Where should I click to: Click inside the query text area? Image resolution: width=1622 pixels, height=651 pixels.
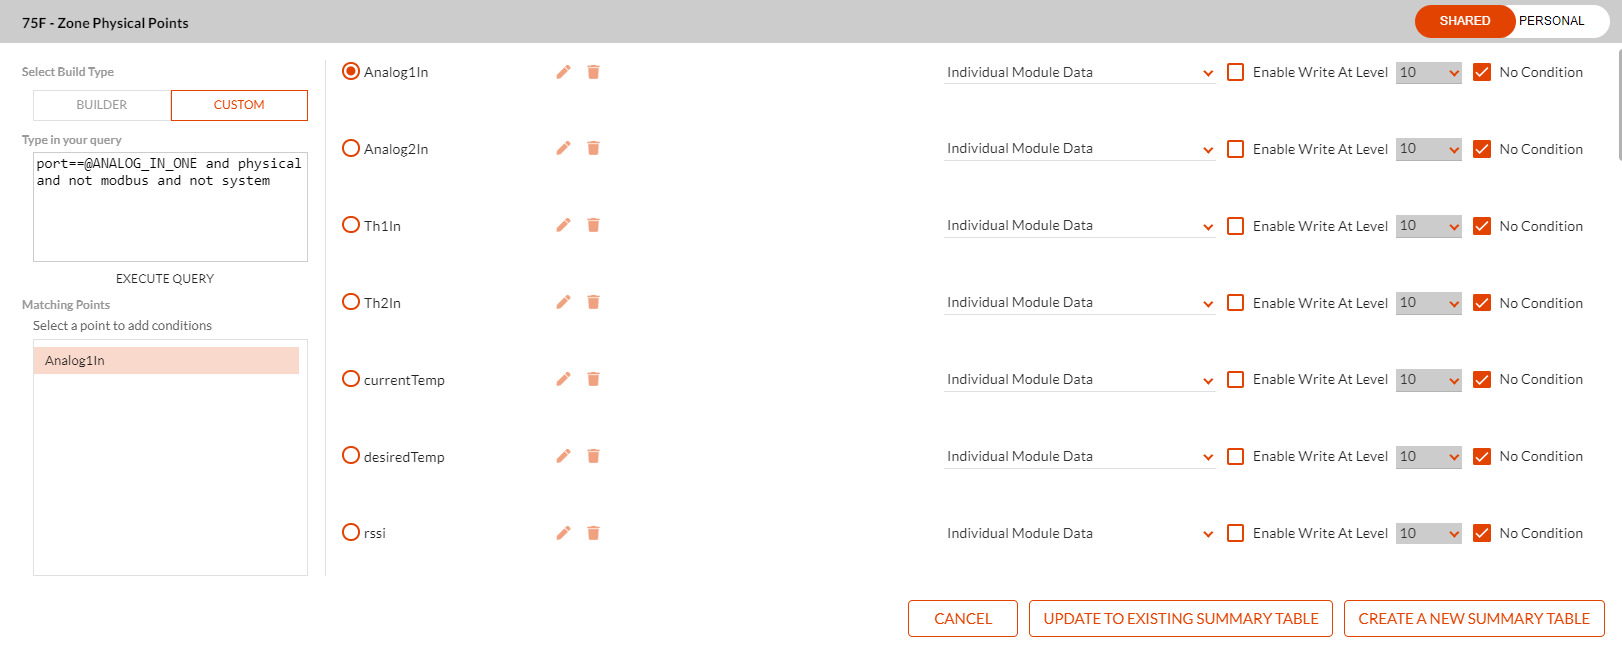(x=170, y=207)
